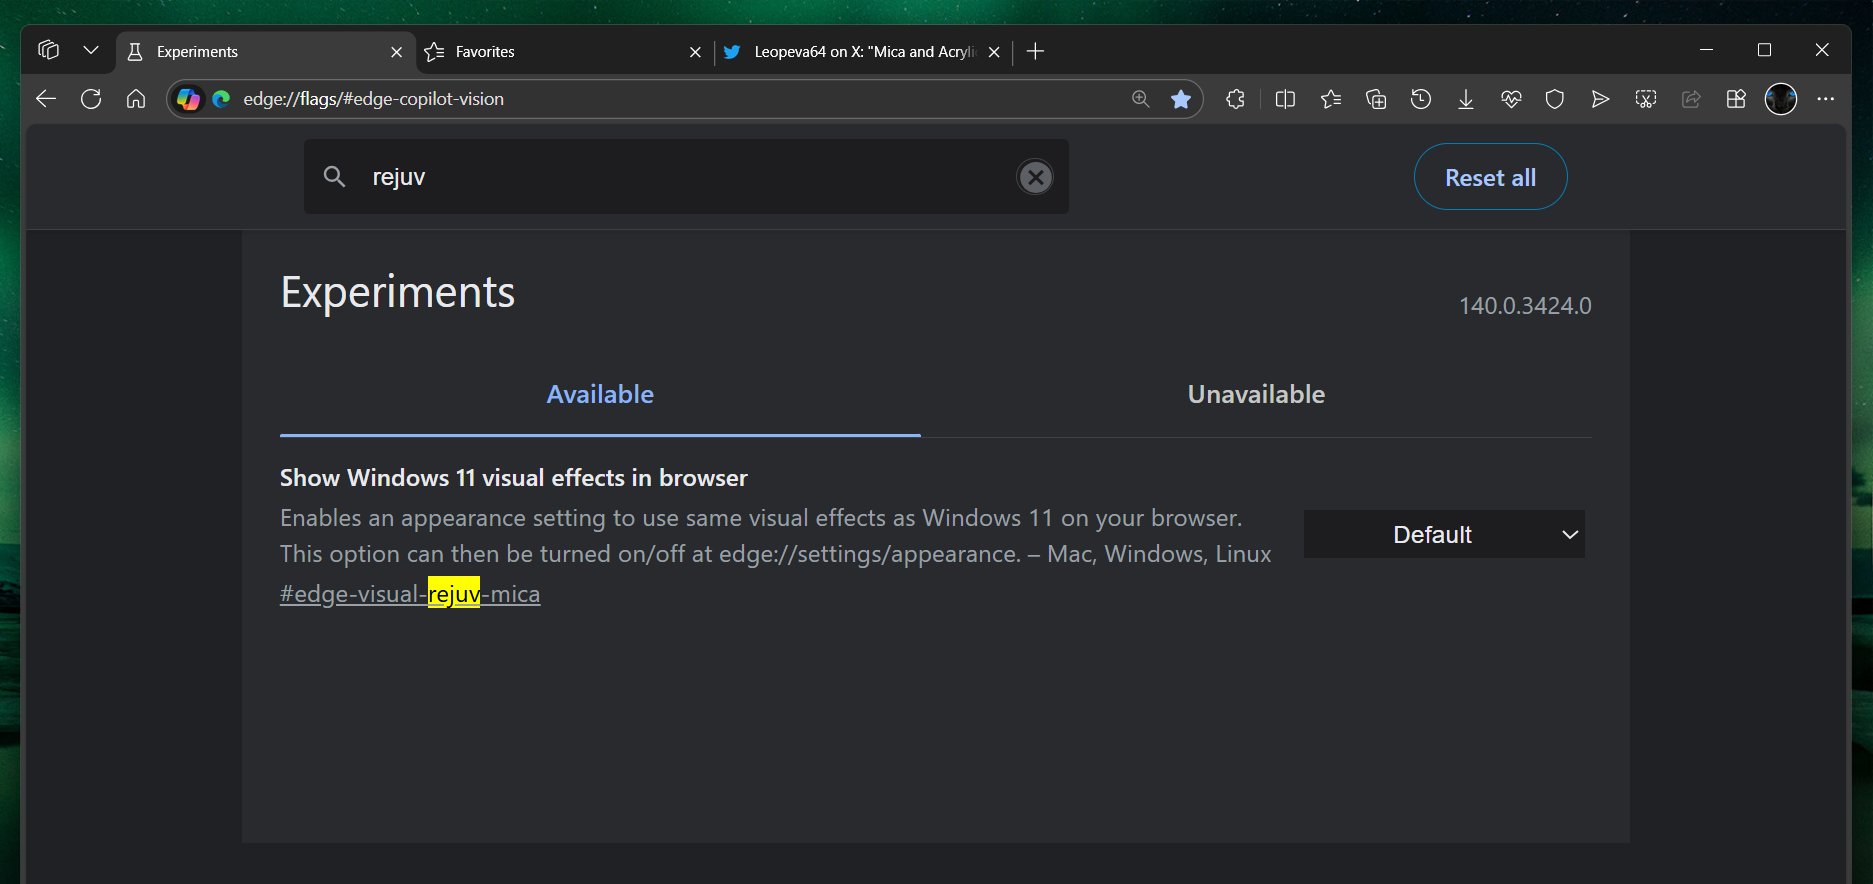Open Downloads from the toolbar
The image size is (1873, 884).
(1466, 99)
